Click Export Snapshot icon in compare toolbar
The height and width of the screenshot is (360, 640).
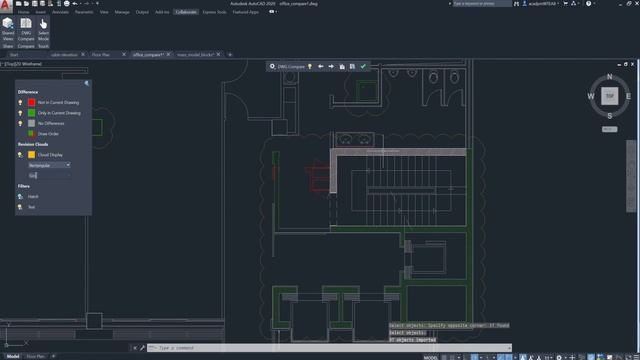[352, 66]
